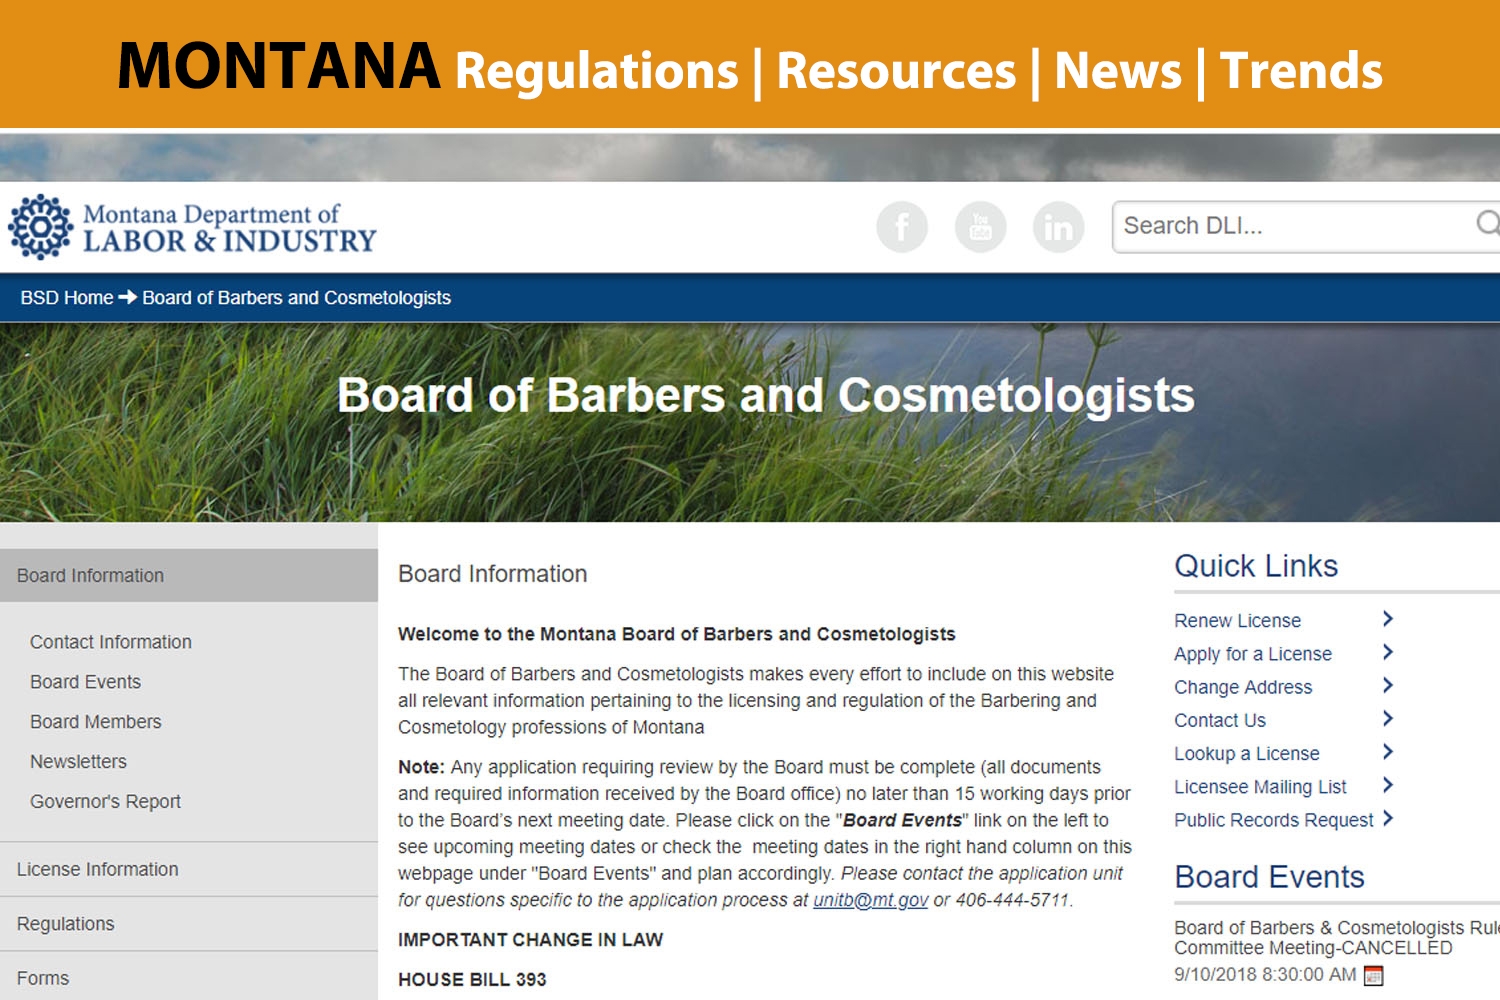Go to BSD Home breadcrumb
The height and width of the screenshot is (1000, 1500).
[67, 298]
